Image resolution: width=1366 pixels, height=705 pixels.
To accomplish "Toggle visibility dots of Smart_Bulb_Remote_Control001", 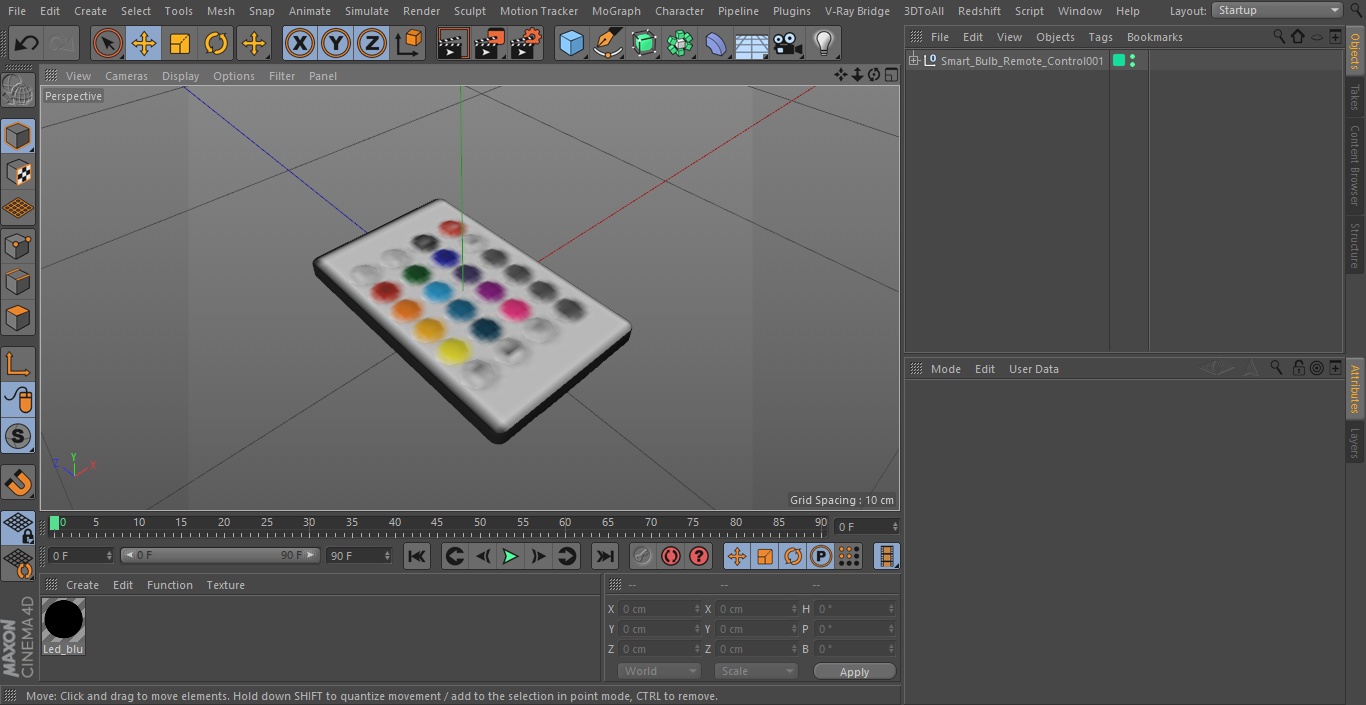I will coord(1132,61).
